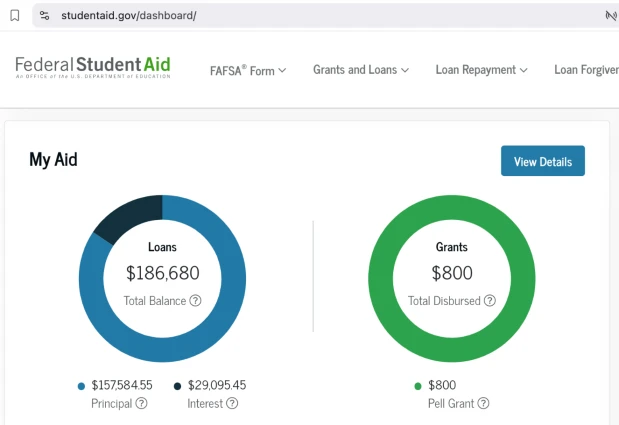Open help icon beside Principal label
619x425 pixels.
(x=141, y=403)
